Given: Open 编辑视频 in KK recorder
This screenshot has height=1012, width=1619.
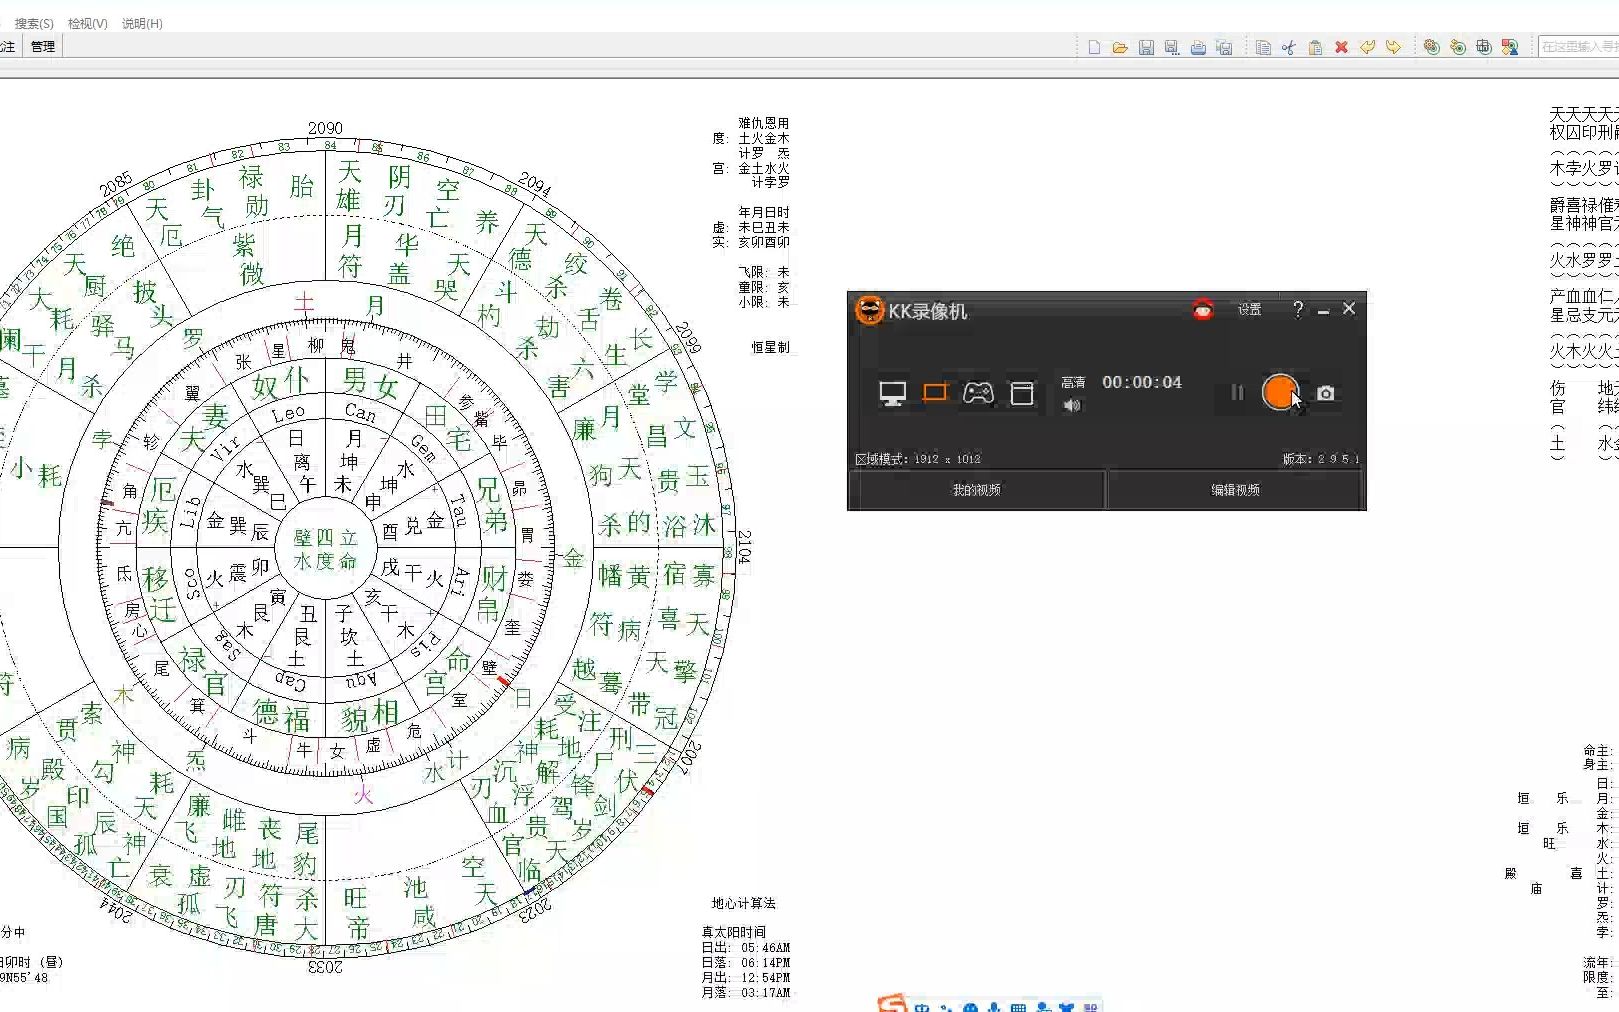Looking at the screenshot, I should (x=1236, y=490).
